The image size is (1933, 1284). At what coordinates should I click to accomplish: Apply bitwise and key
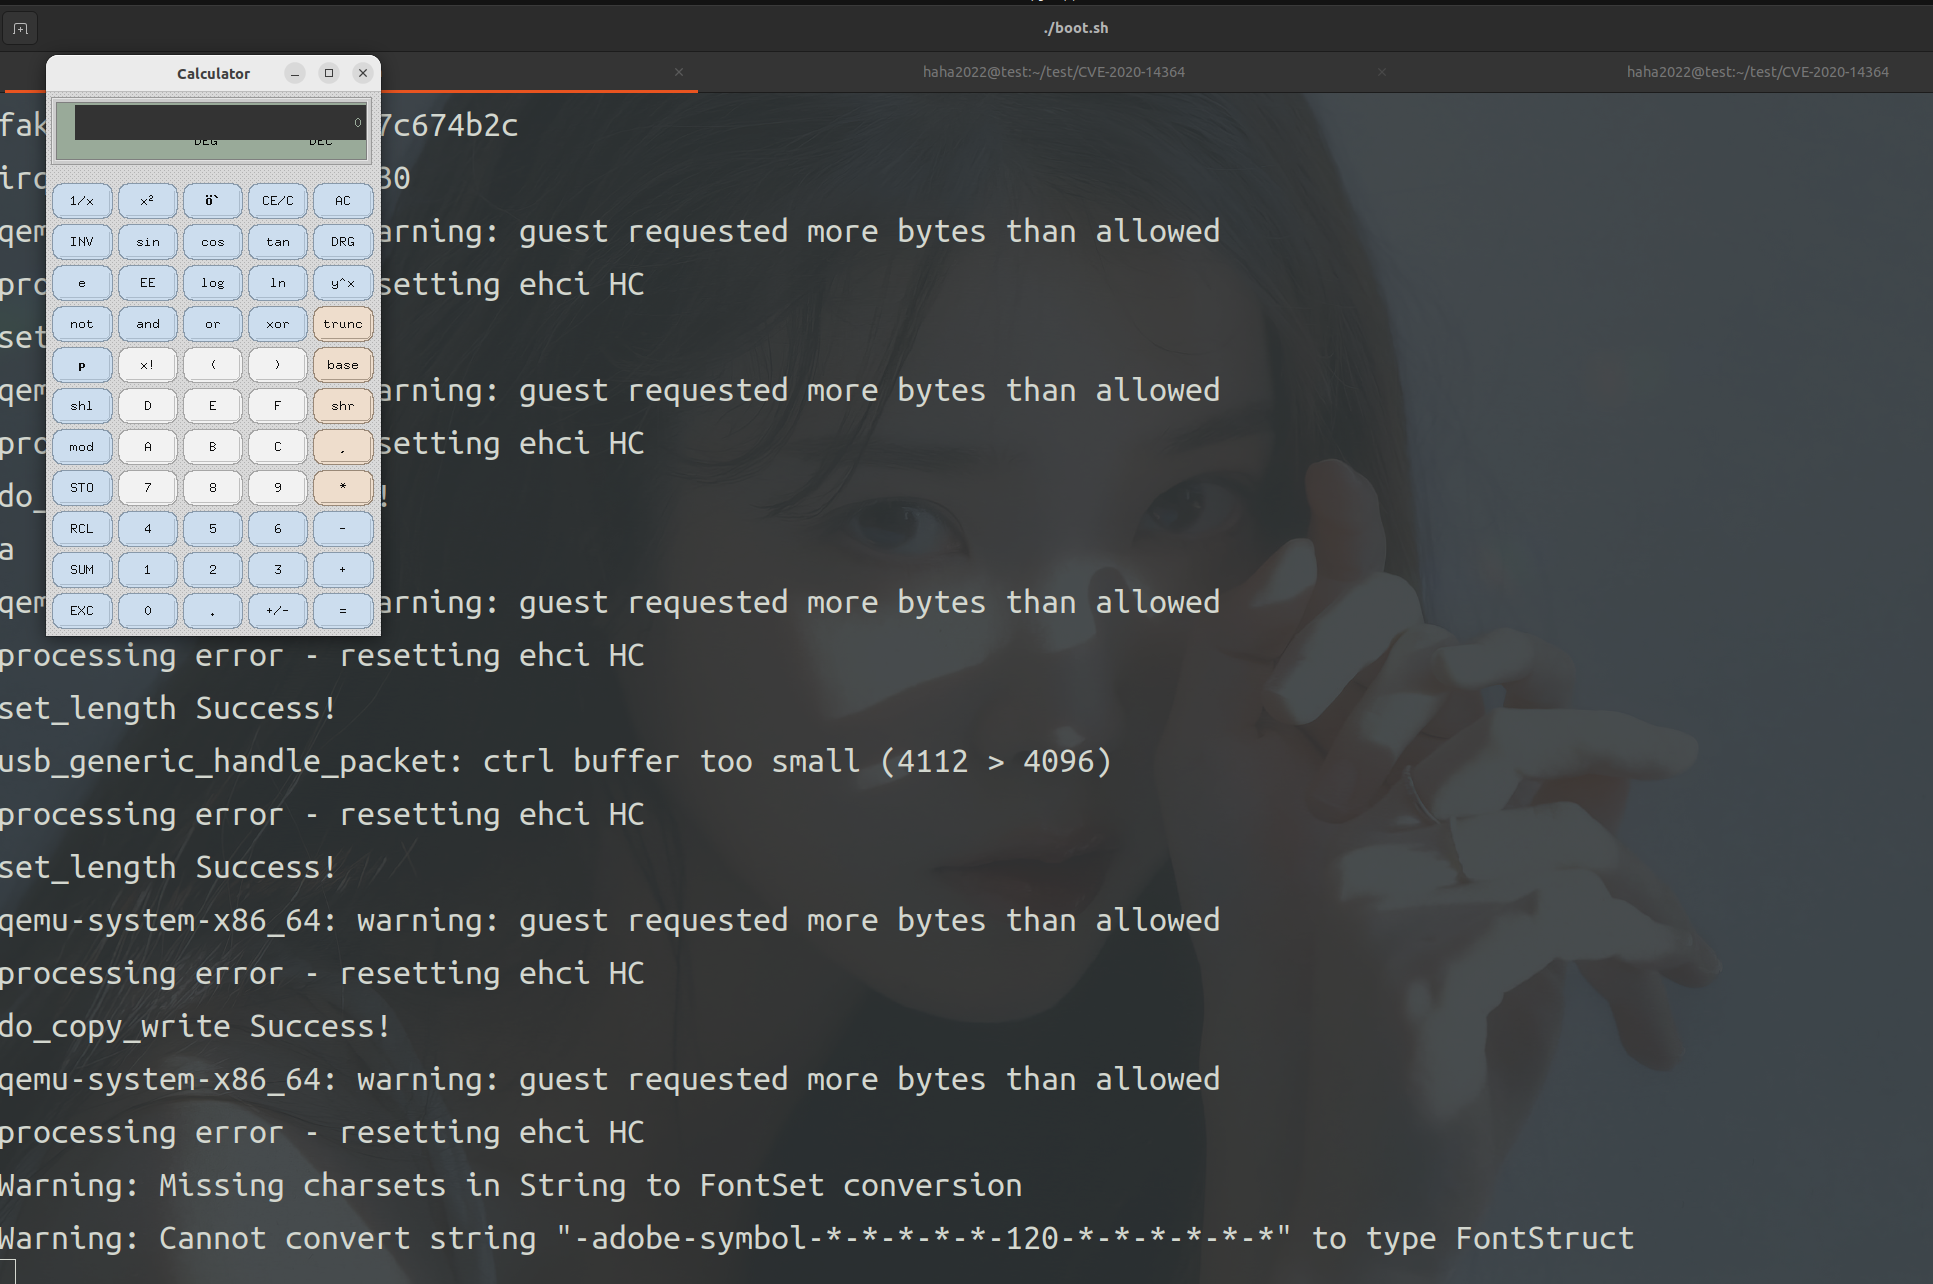click(x=147, y=324)
